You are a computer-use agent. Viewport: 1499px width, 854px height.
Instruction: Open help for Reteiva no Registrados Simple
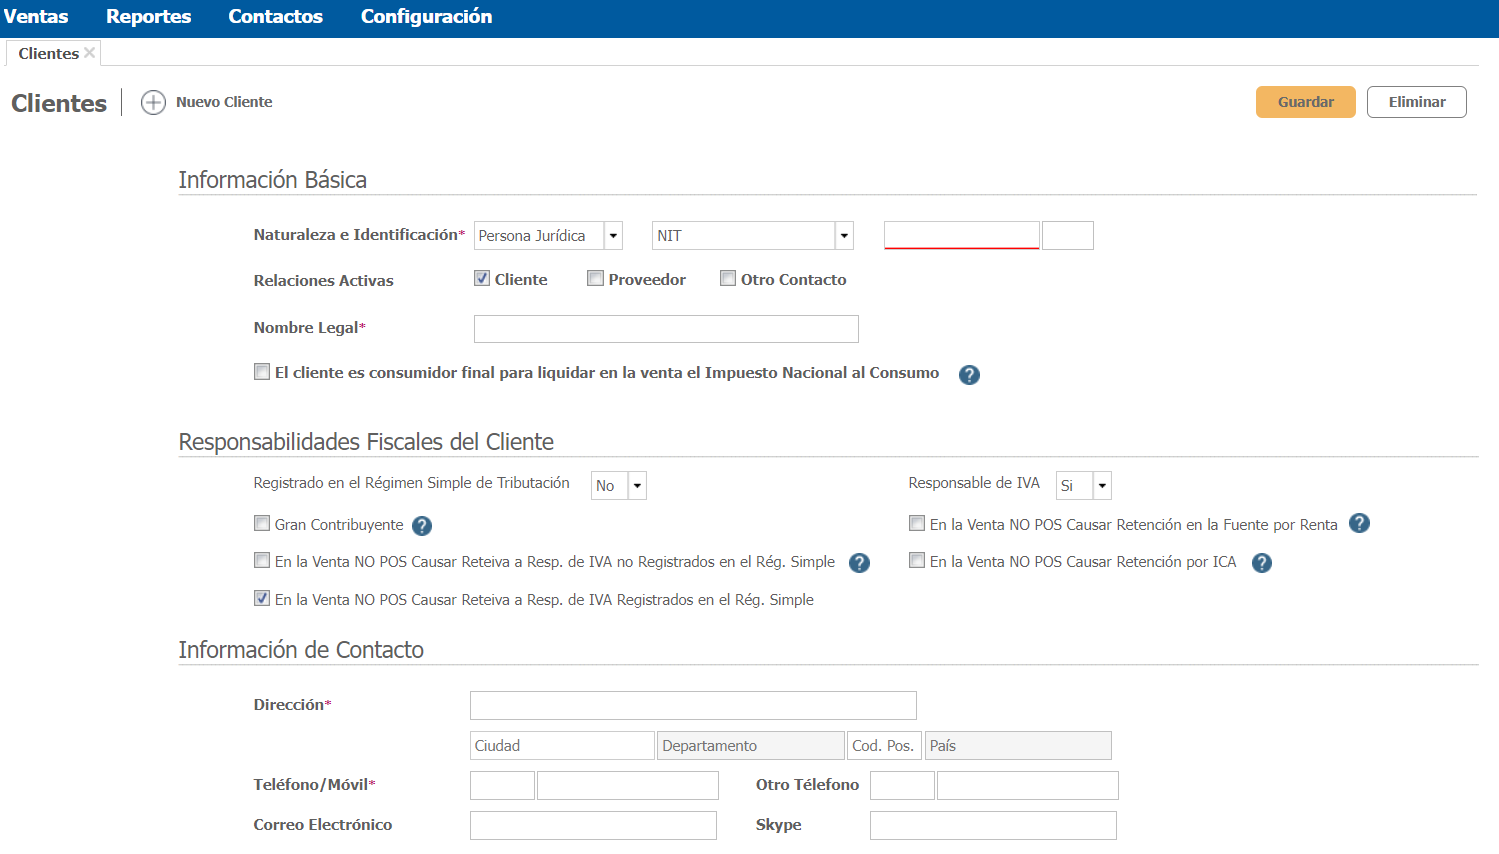tap(859, 563)
